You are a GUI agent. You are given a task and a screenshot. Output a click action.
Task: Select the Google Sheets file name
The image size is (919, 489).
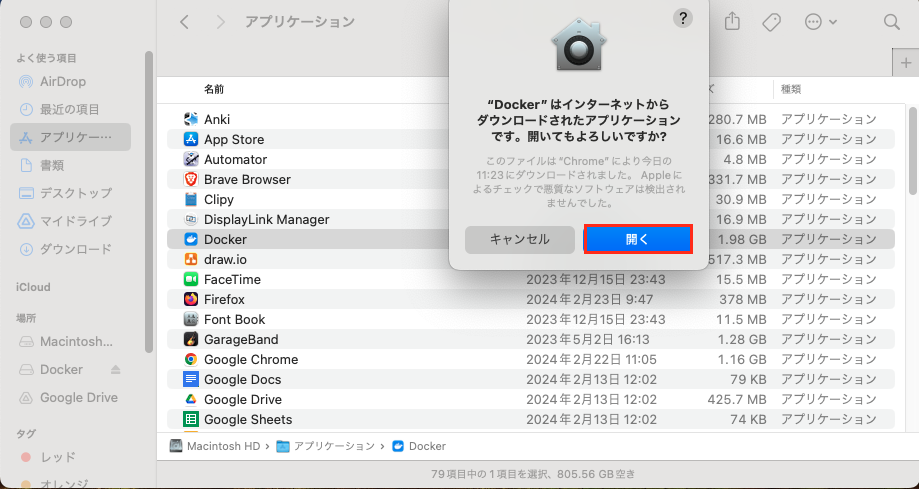tap(248, 419)
